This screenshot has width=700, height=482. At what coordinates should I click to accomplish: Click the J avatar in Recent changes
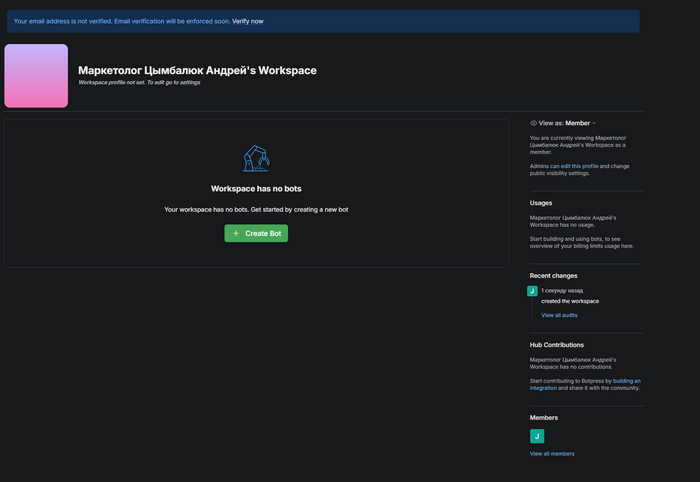pos(532,291)
